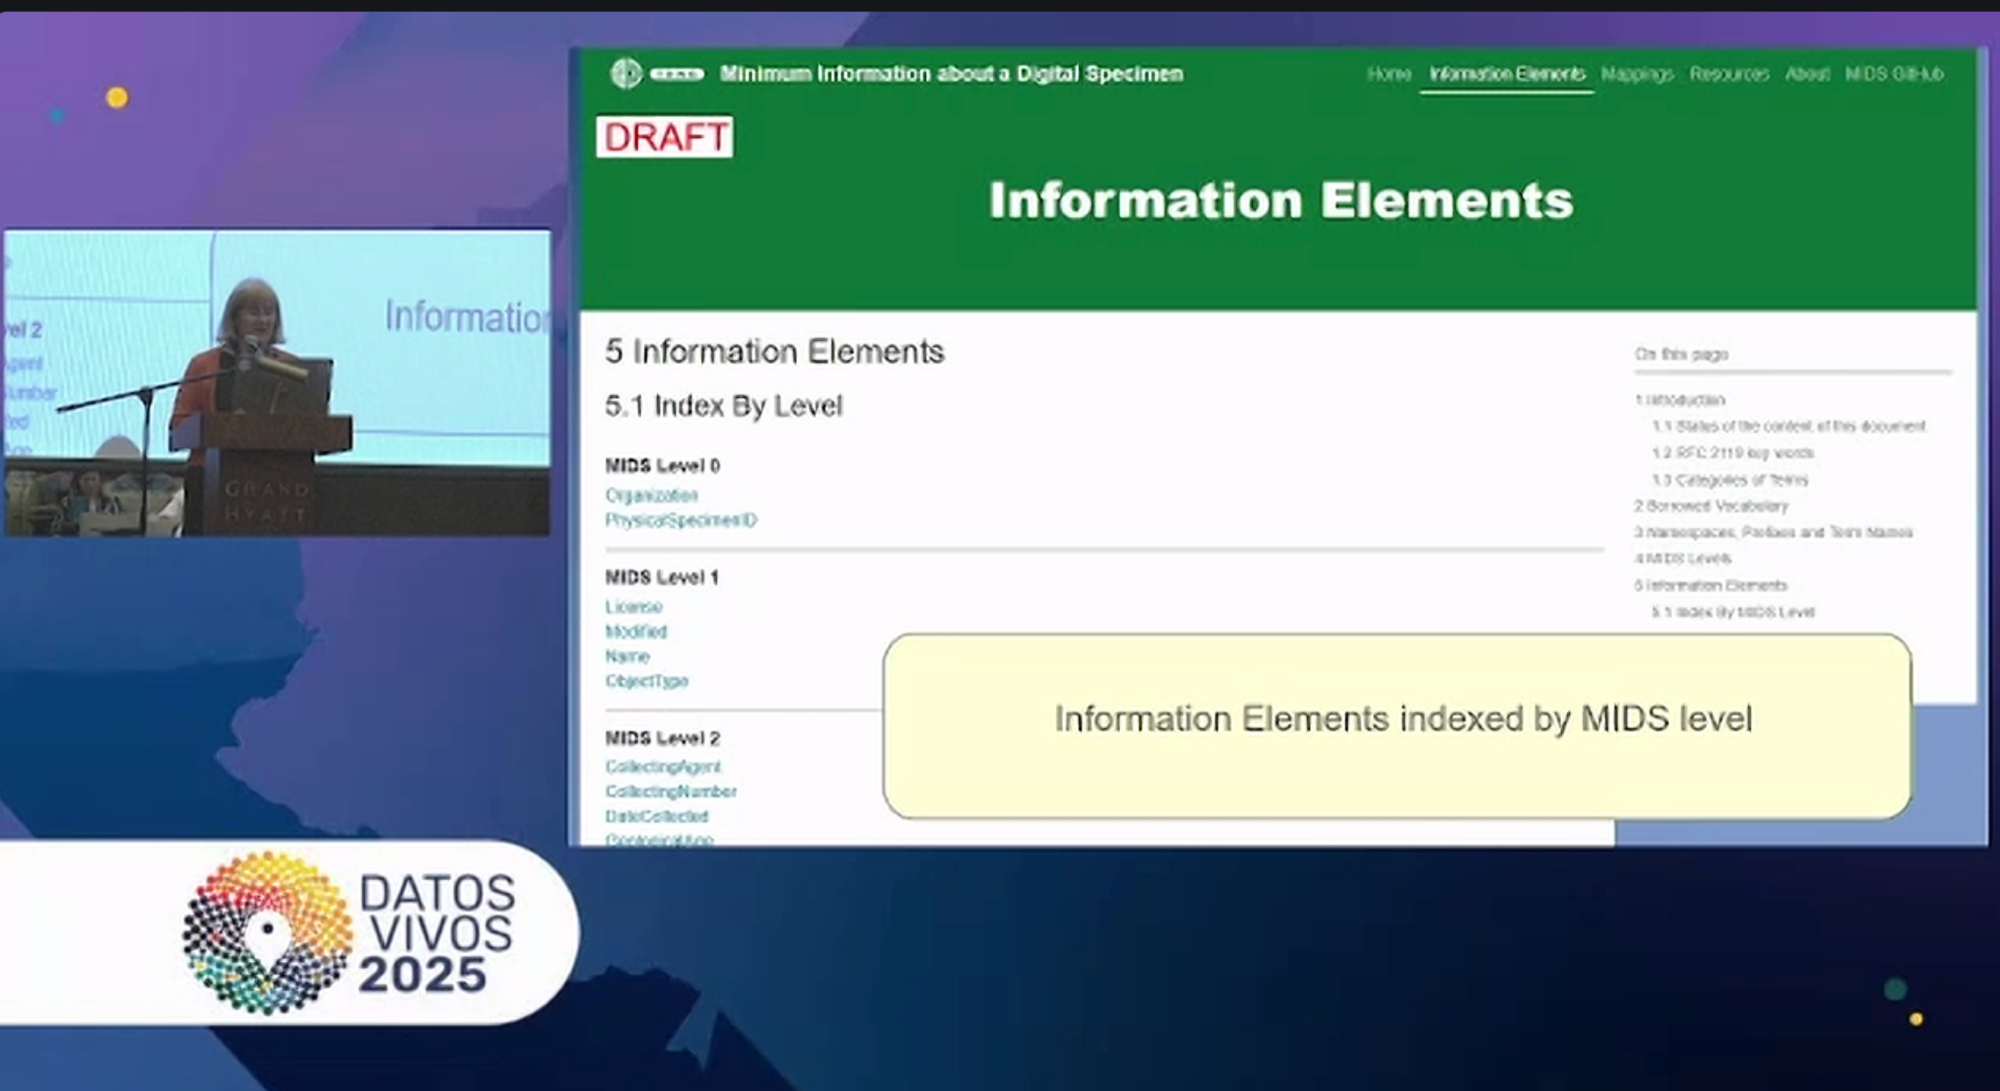Viewport: 2000px width, 1091px height.
Task: Open the Modified element link
Action: click(x=636, y=632)
